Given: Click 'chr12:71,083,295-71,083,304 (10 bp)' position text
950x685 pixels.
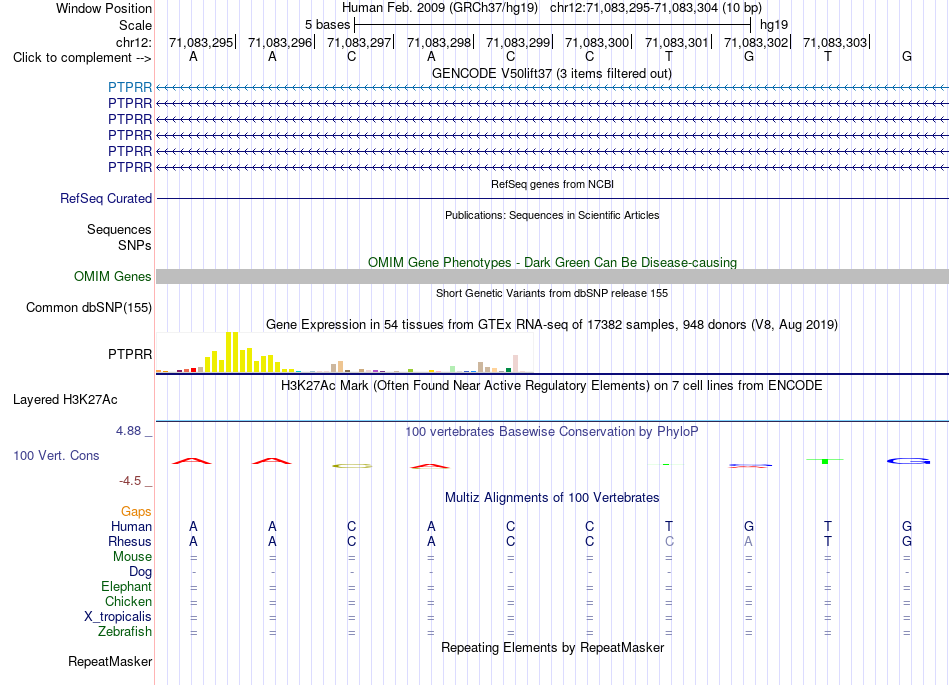Looking at the screenshot, I should pyautogui.click(x=656, y=8).
